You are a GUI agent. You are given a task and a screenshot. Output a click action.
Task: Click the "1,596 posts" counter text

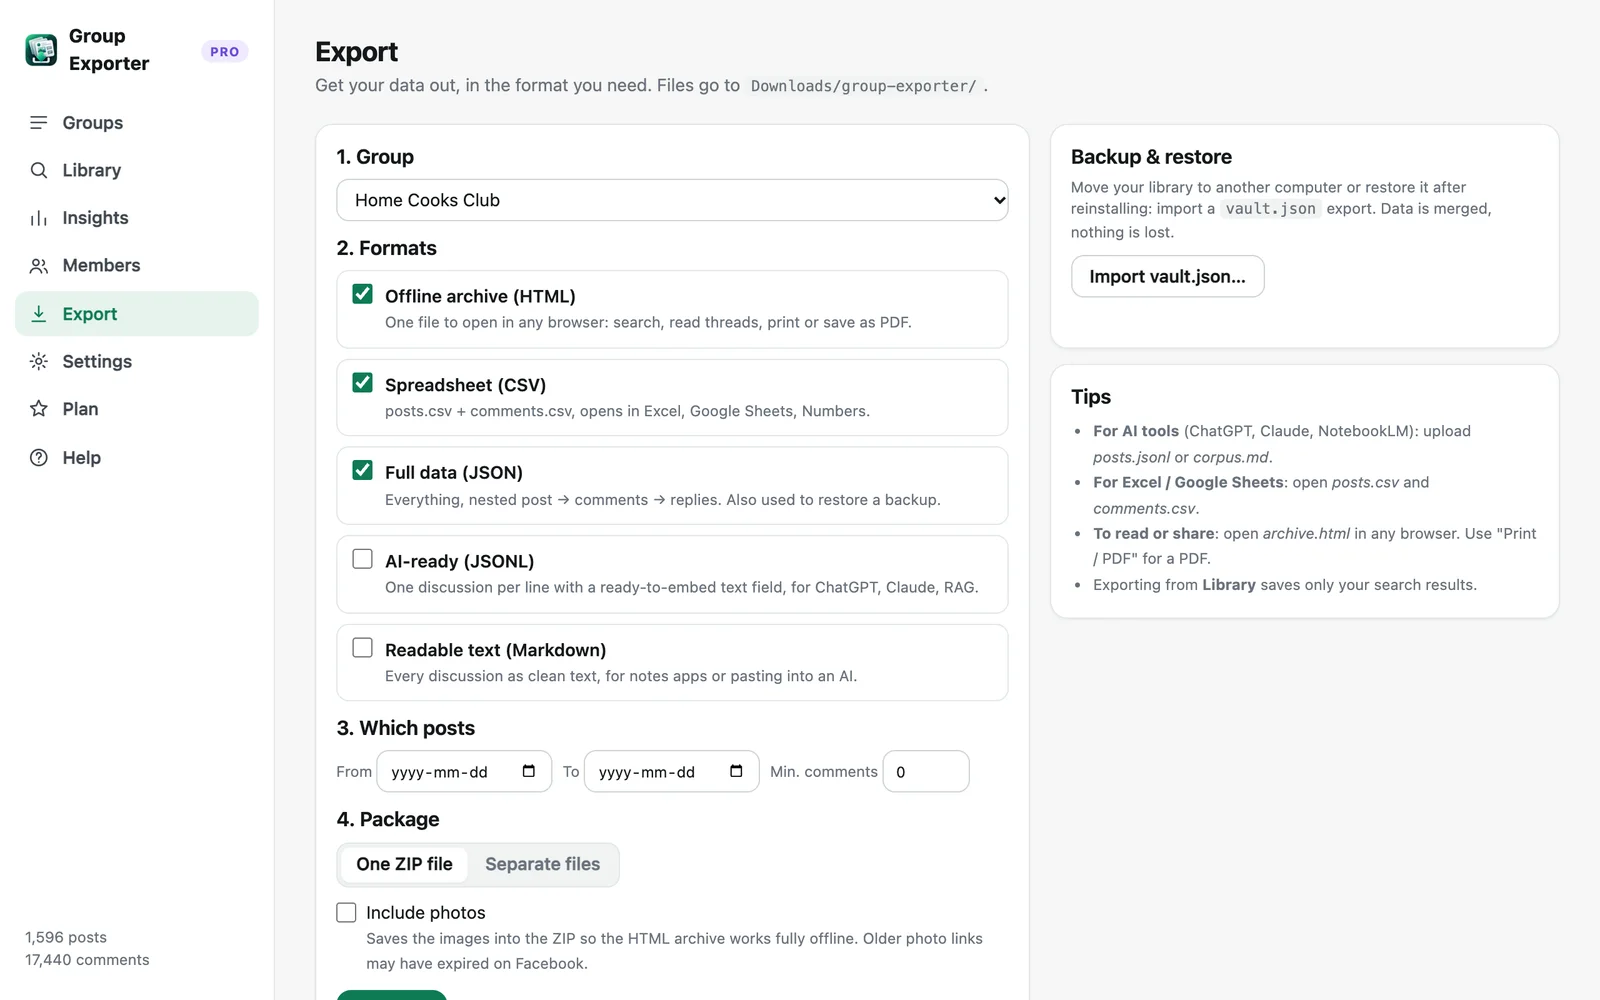[x=66, y=937]
